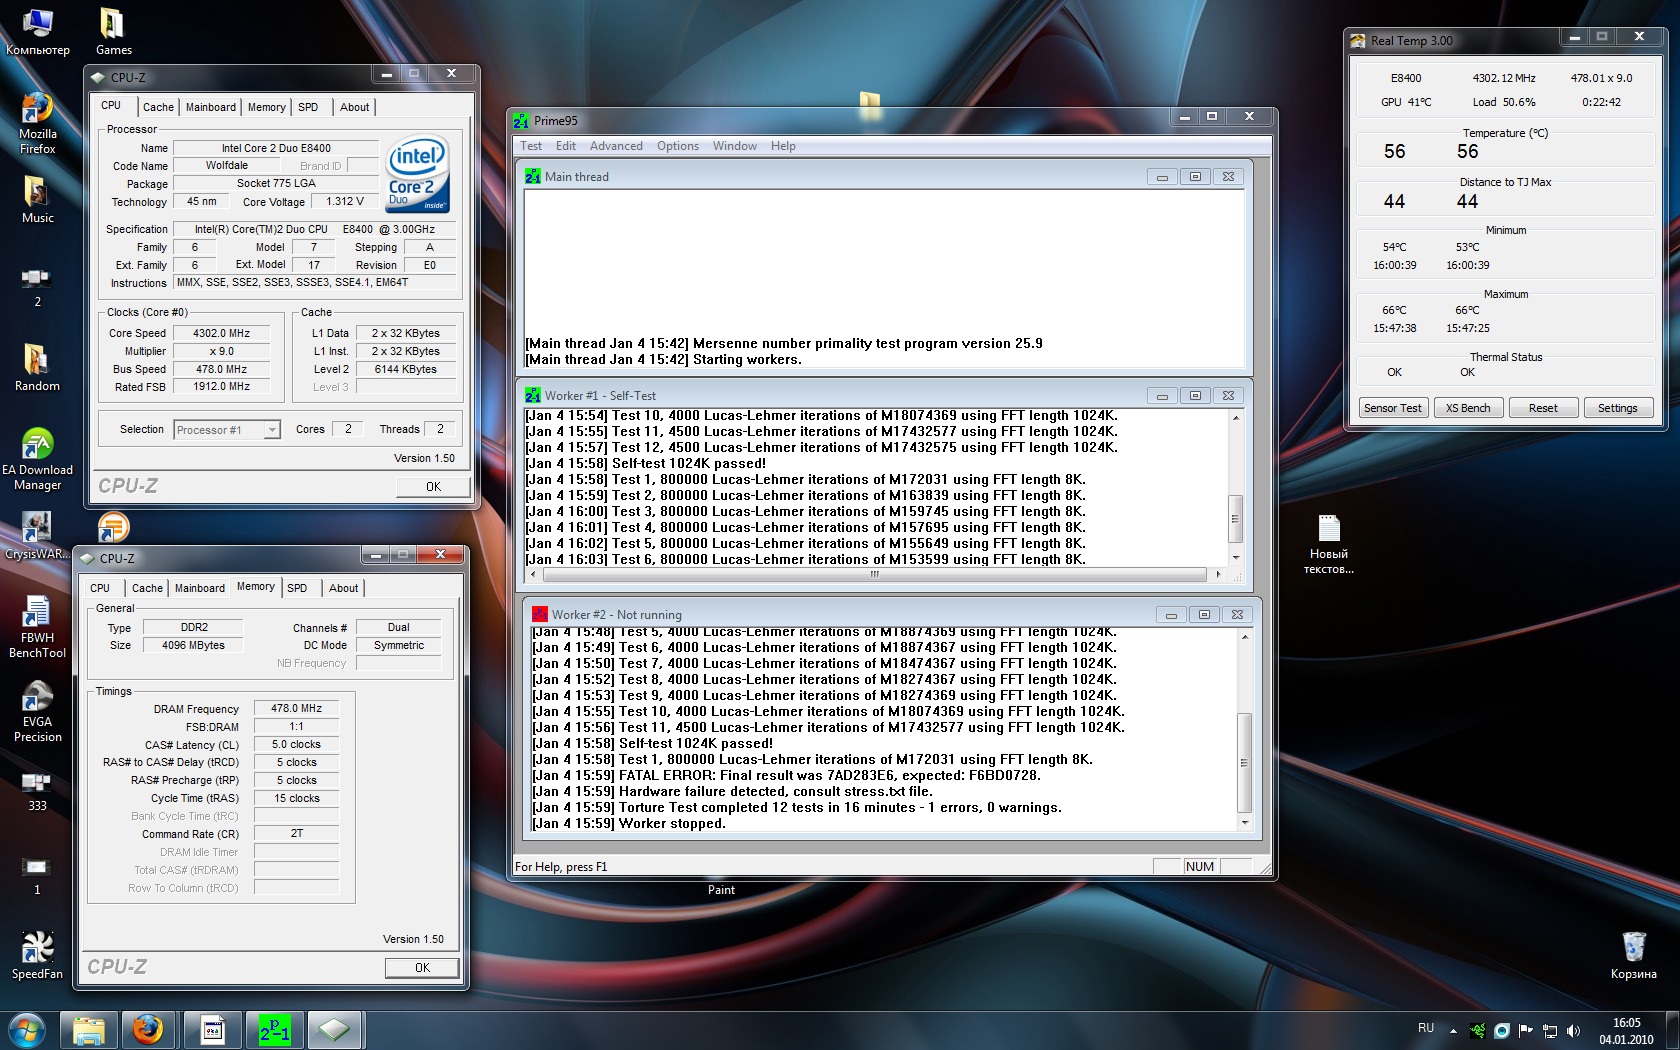
Task: Select the Новый текстов... text document icon
Action: 1329,543
